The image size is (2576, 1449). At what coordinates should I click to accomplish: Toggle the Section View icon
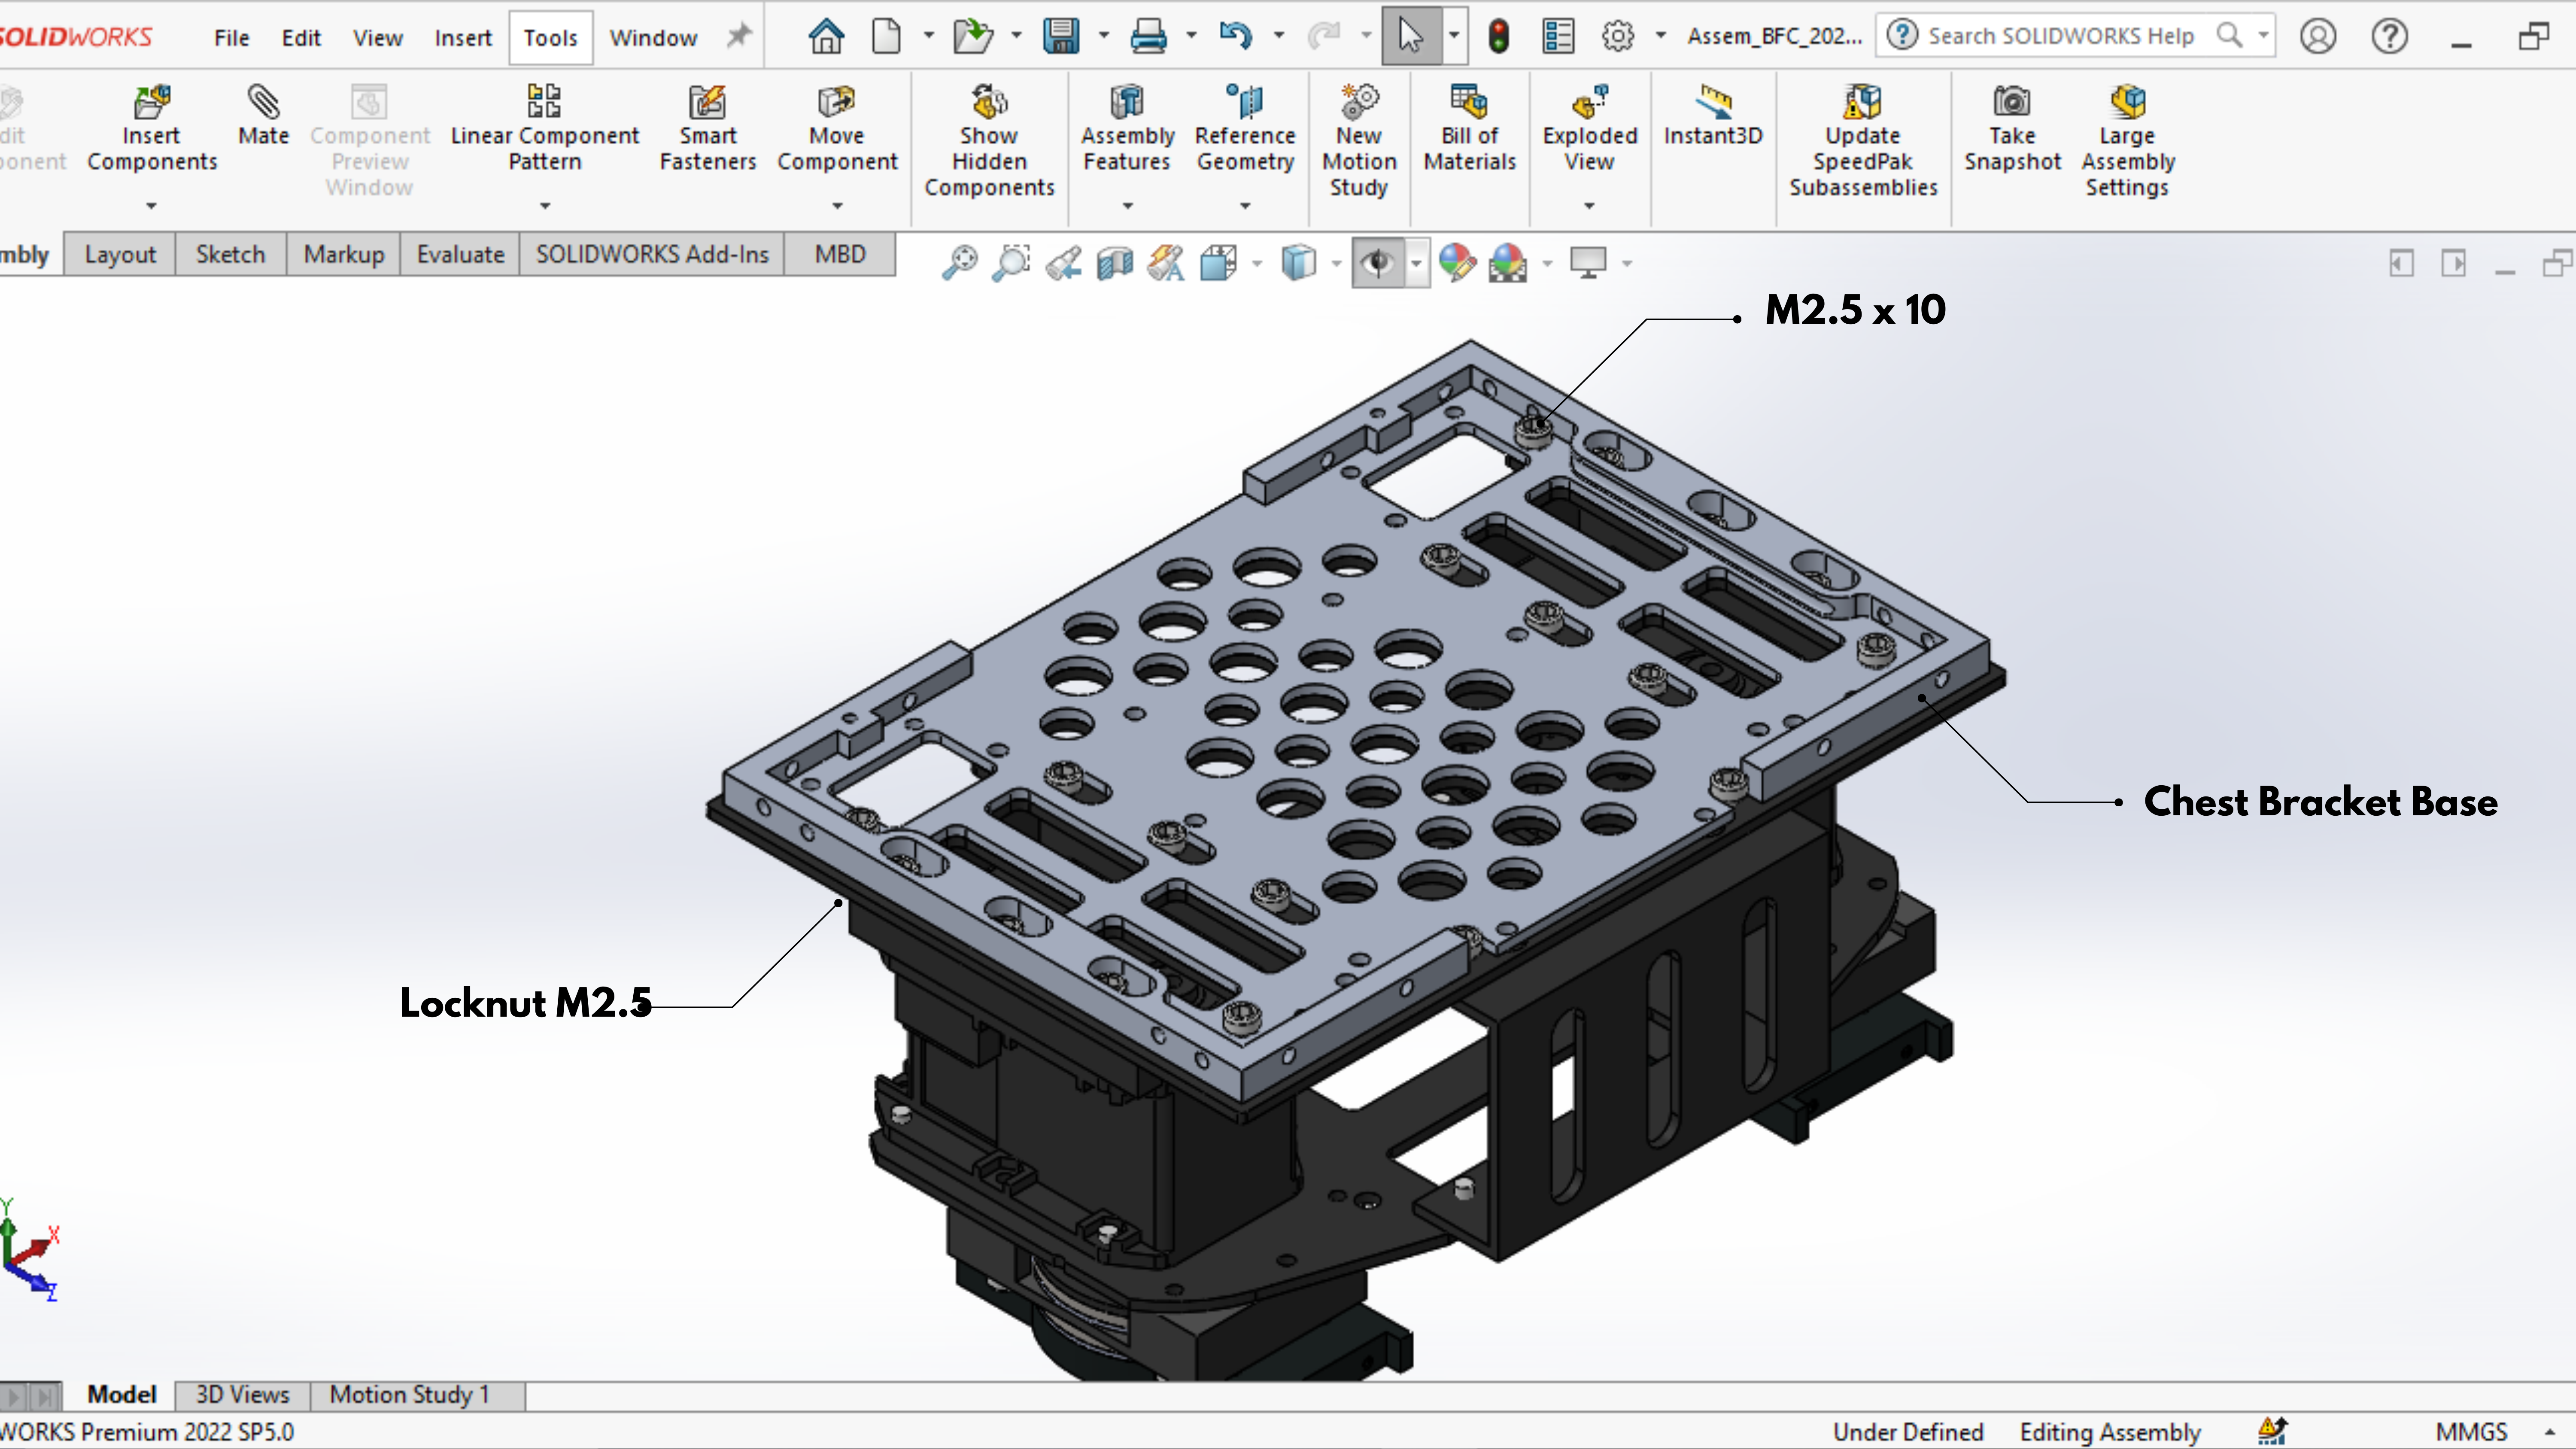(x=1115, y=263)
